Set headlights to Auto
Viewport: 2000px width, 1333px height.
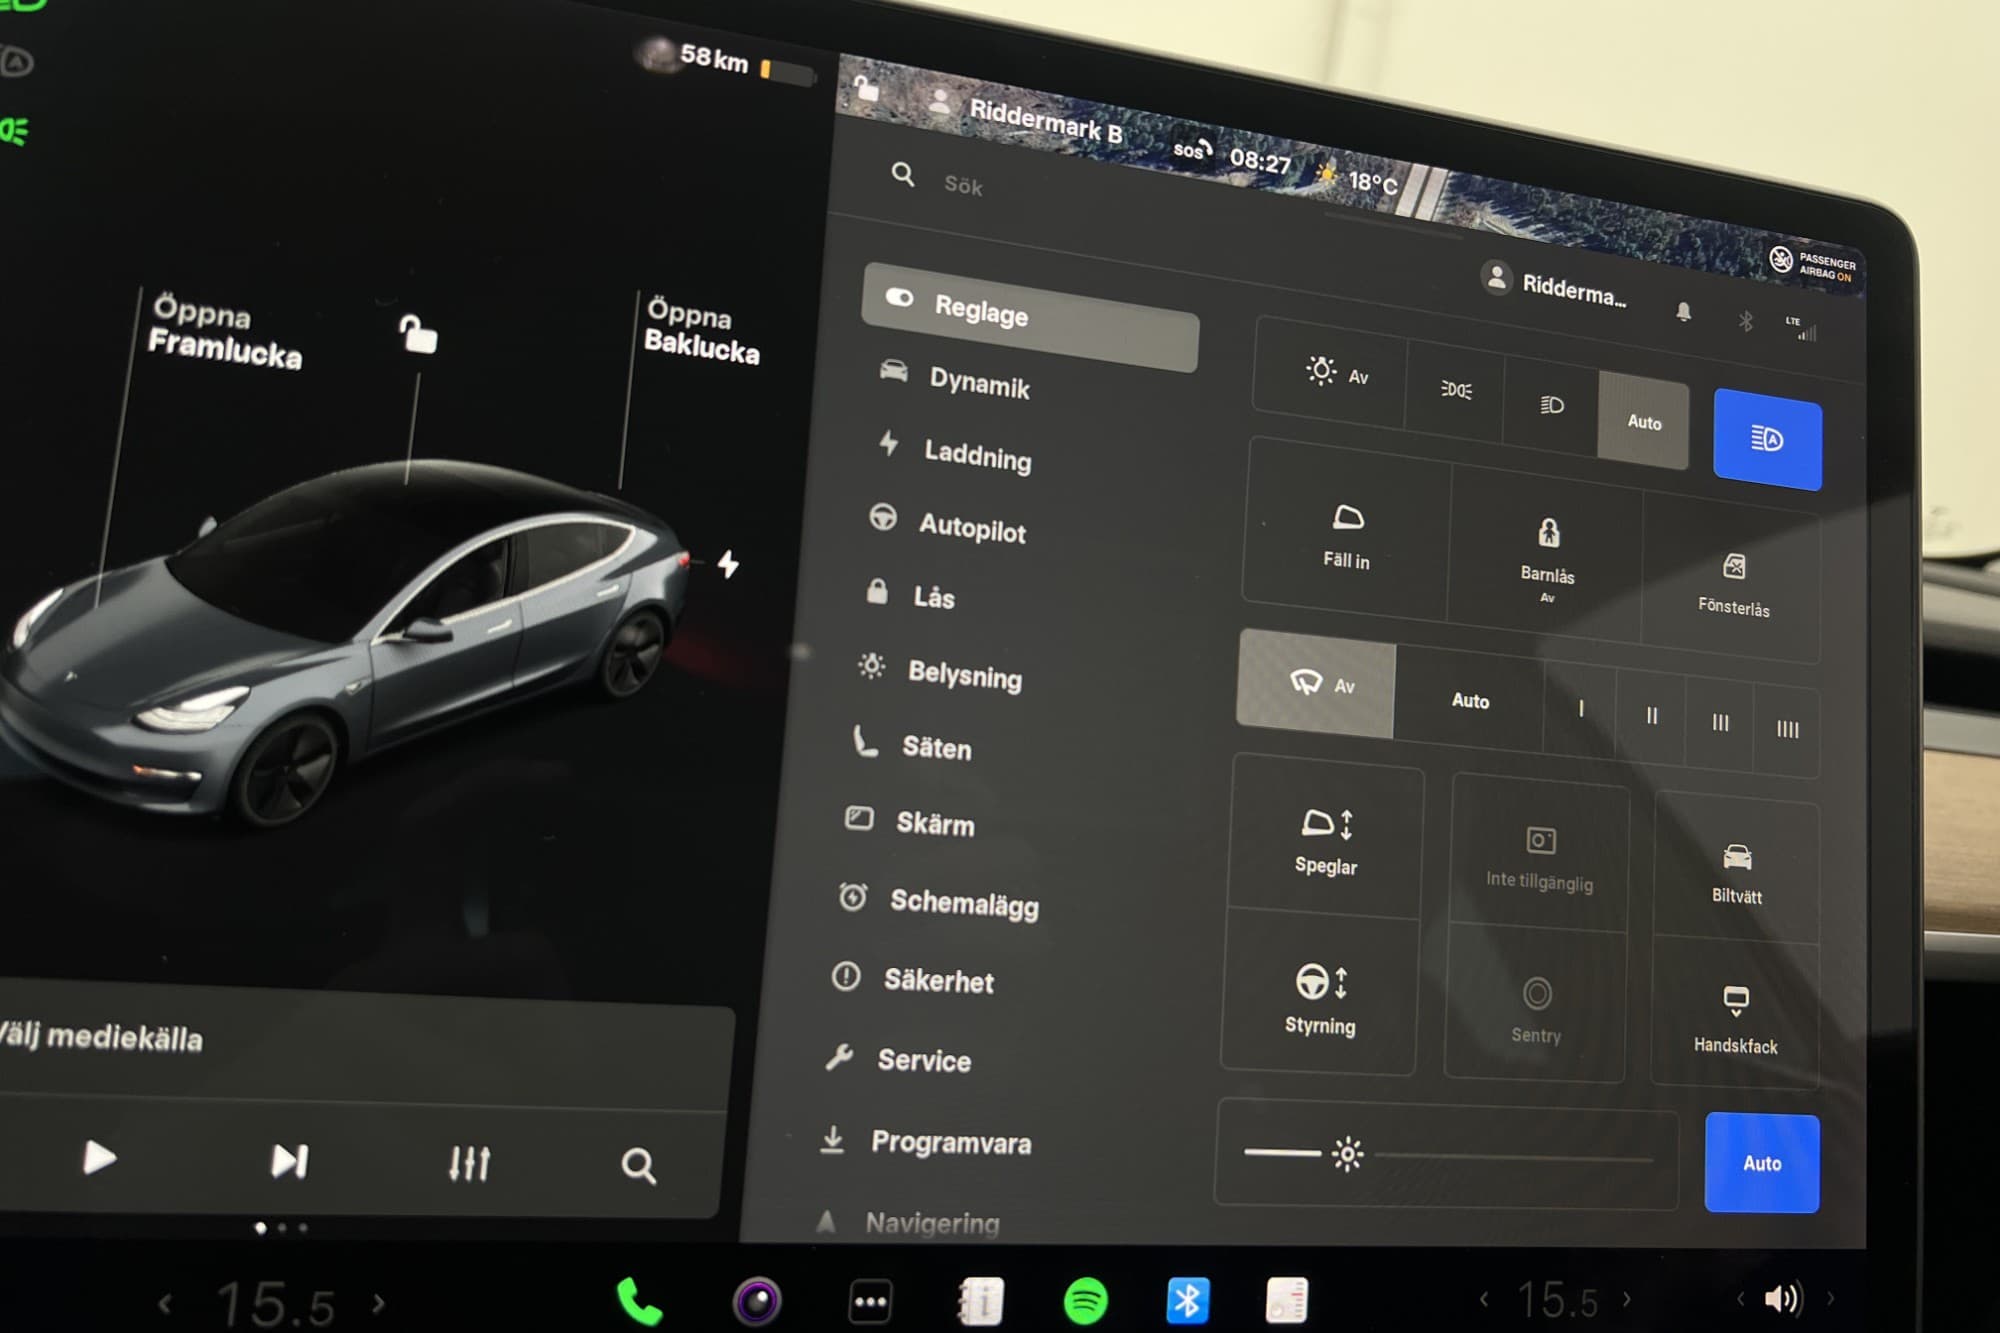point(1644,421)
